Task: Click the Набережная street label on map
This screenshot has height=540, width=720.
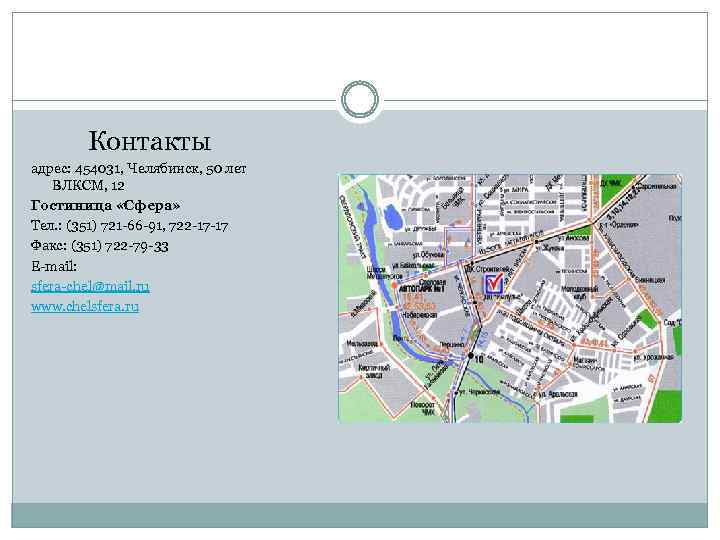Action: click(x=420, y=315)
